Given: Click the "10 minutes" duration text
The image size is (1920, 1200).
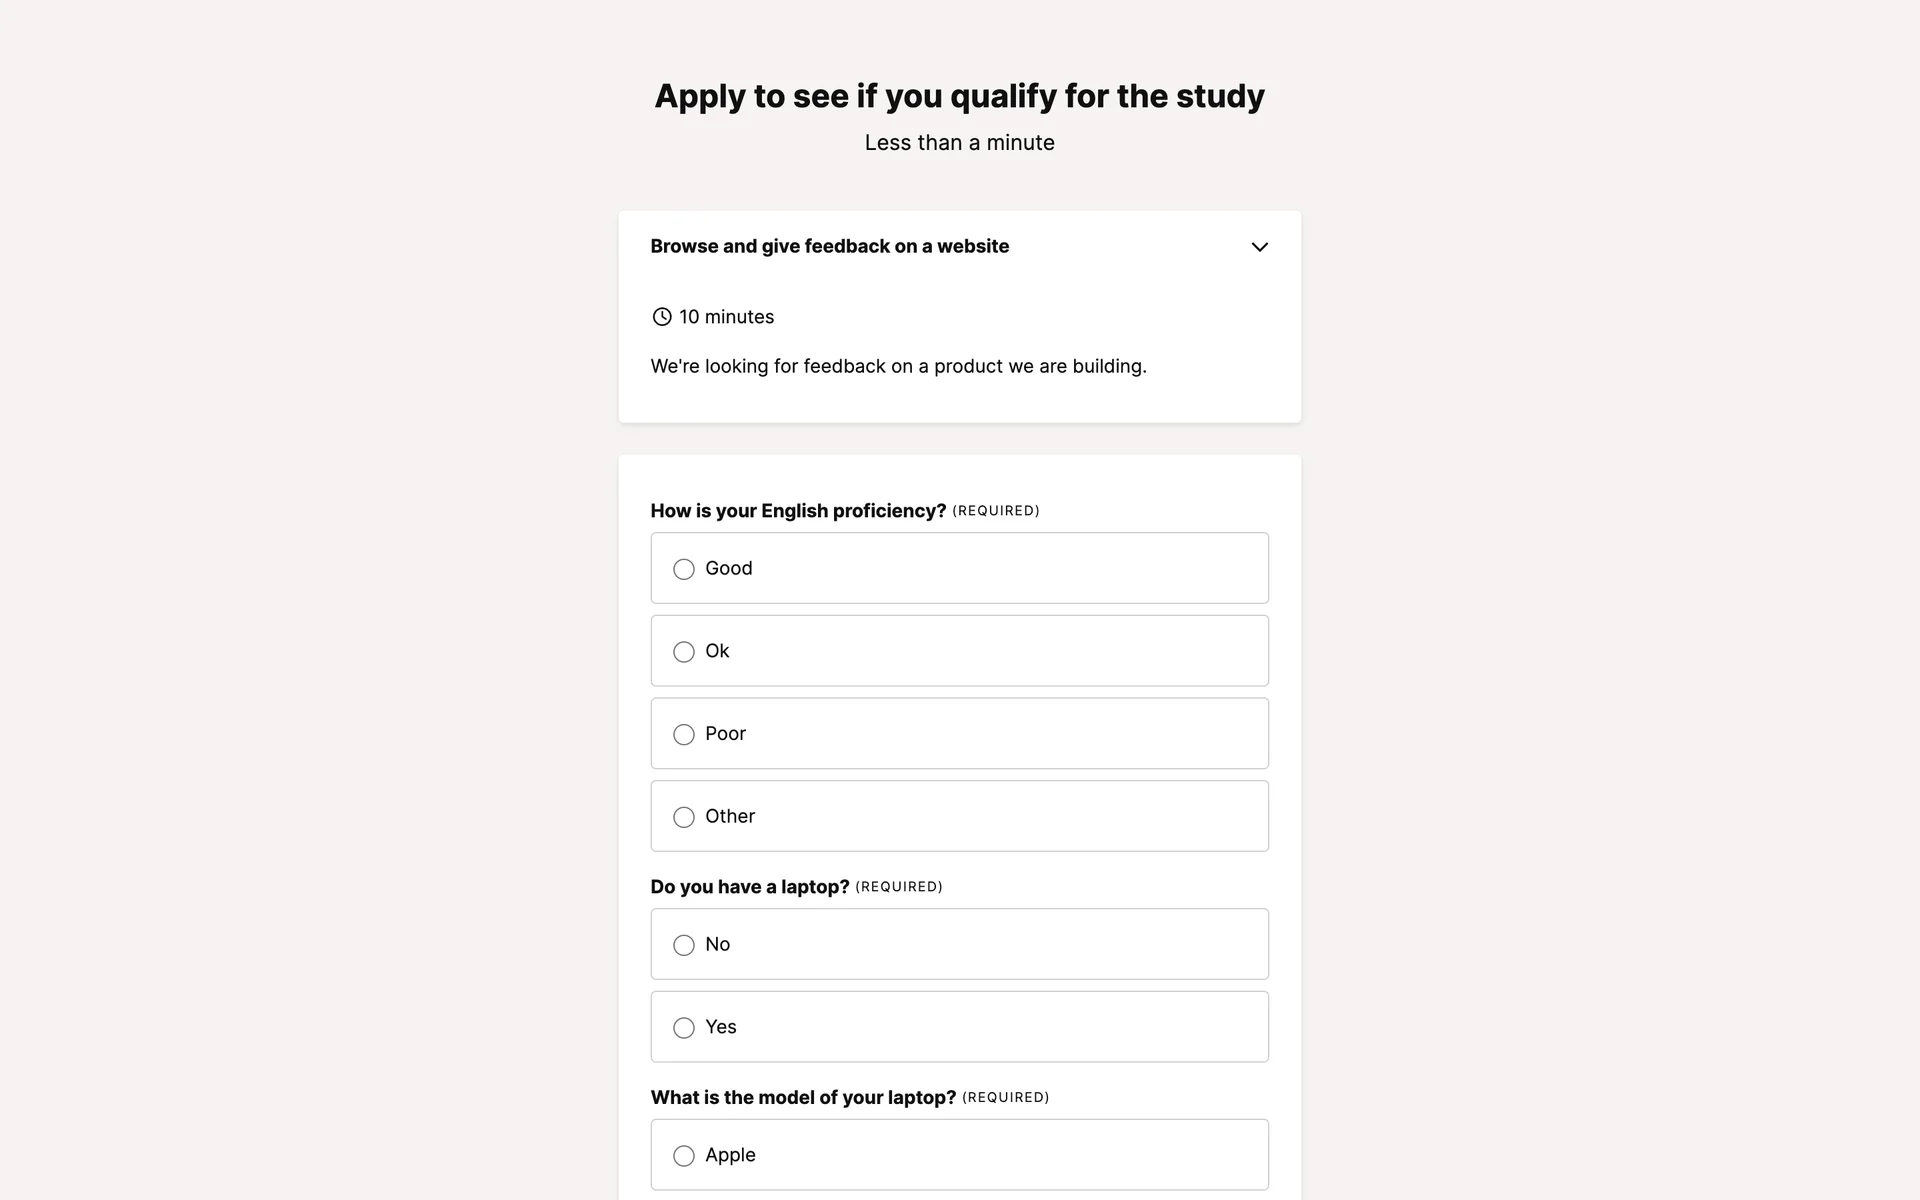Looking at the screenshot, I should pyautogui.click(x=726, y=317).
